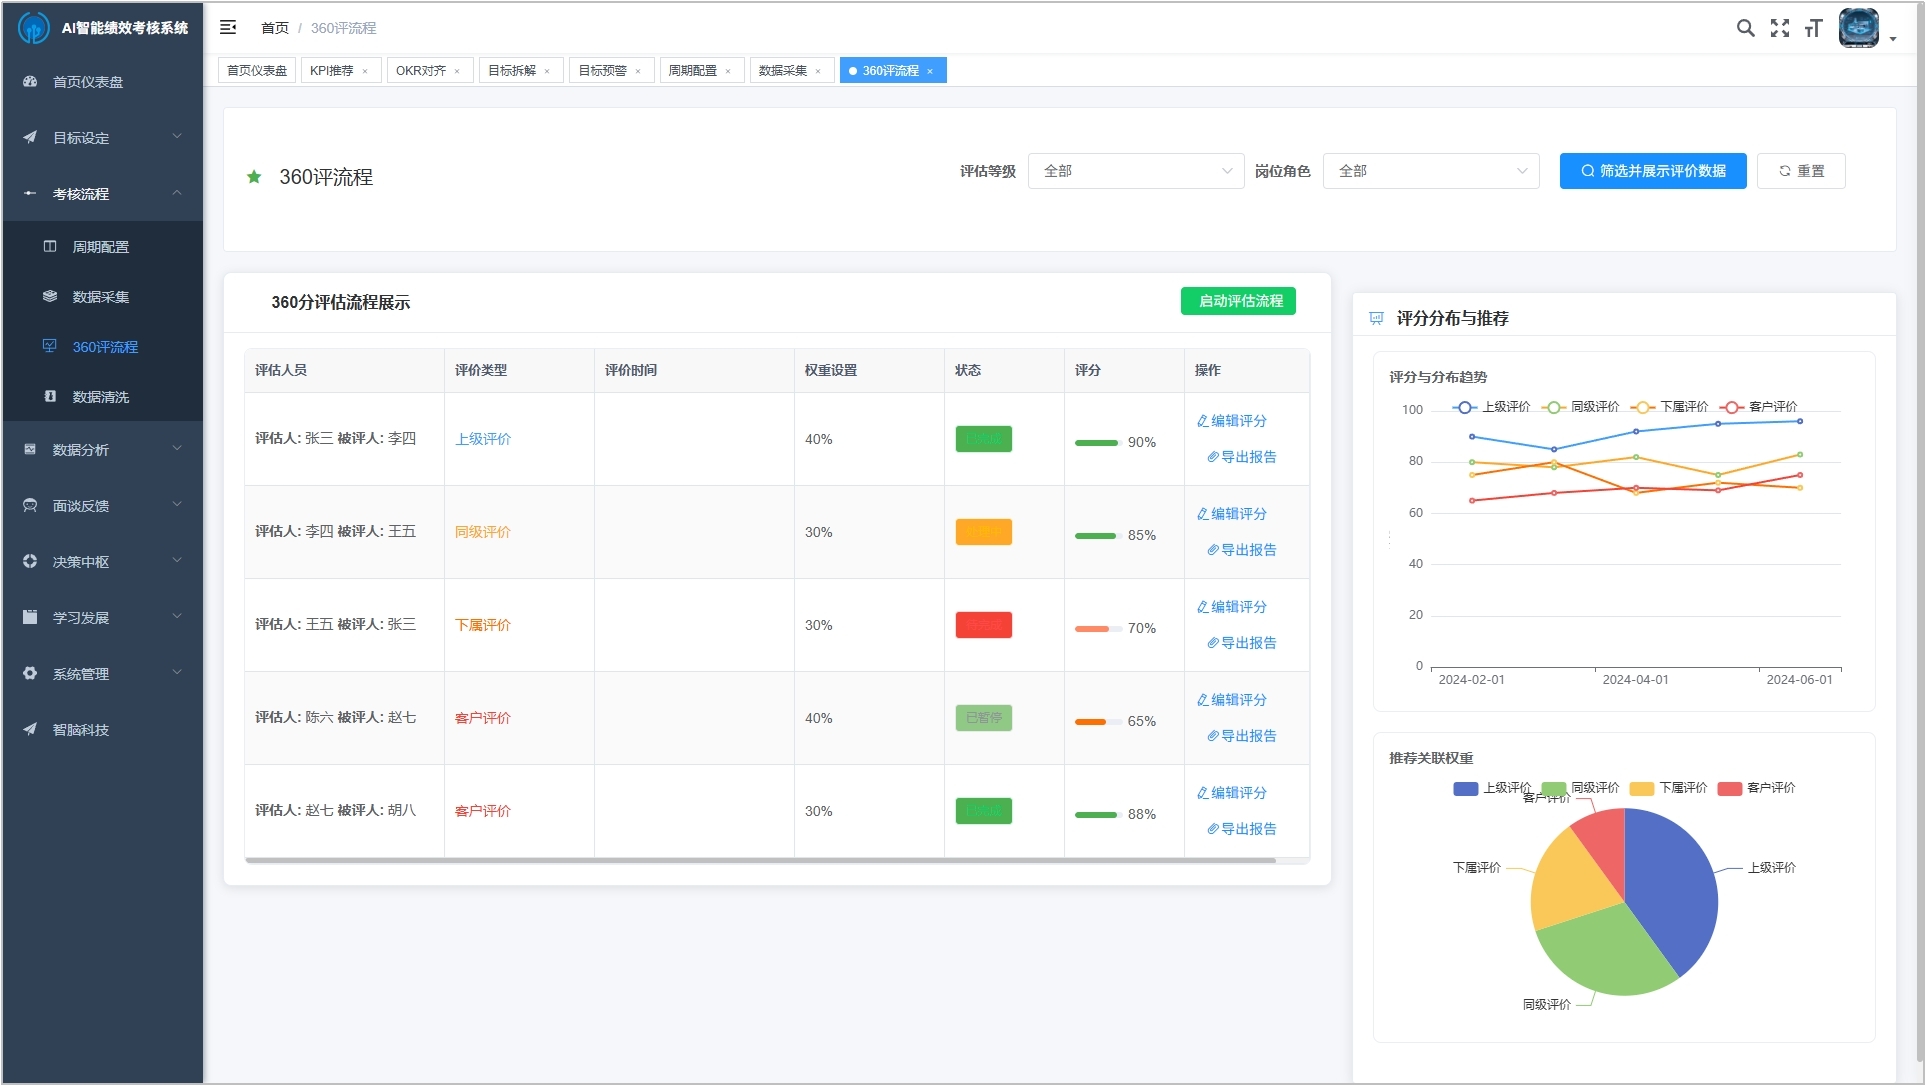The height and width of the screenshot is (1088, 1927).
Task: Open the 评估等级 dropdown
Action: [x=1135, y=171]
